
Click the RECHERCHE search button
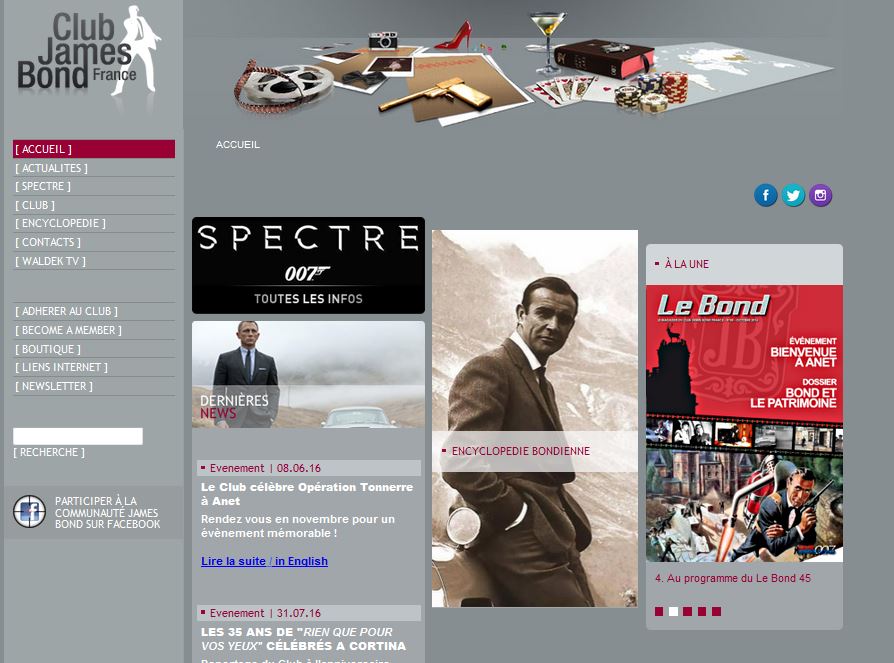(49, 452)
